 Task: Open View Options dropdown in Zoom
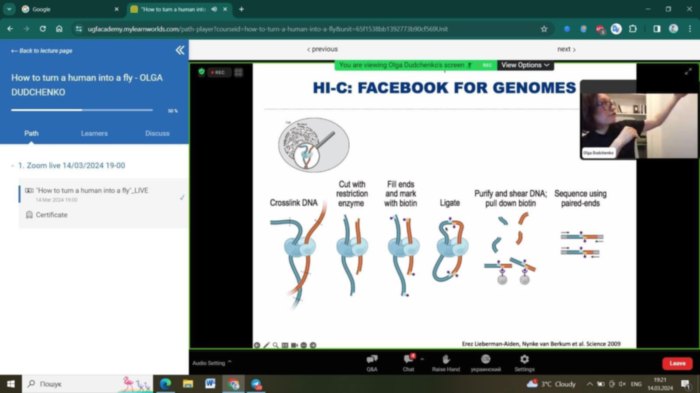[525, 65]
